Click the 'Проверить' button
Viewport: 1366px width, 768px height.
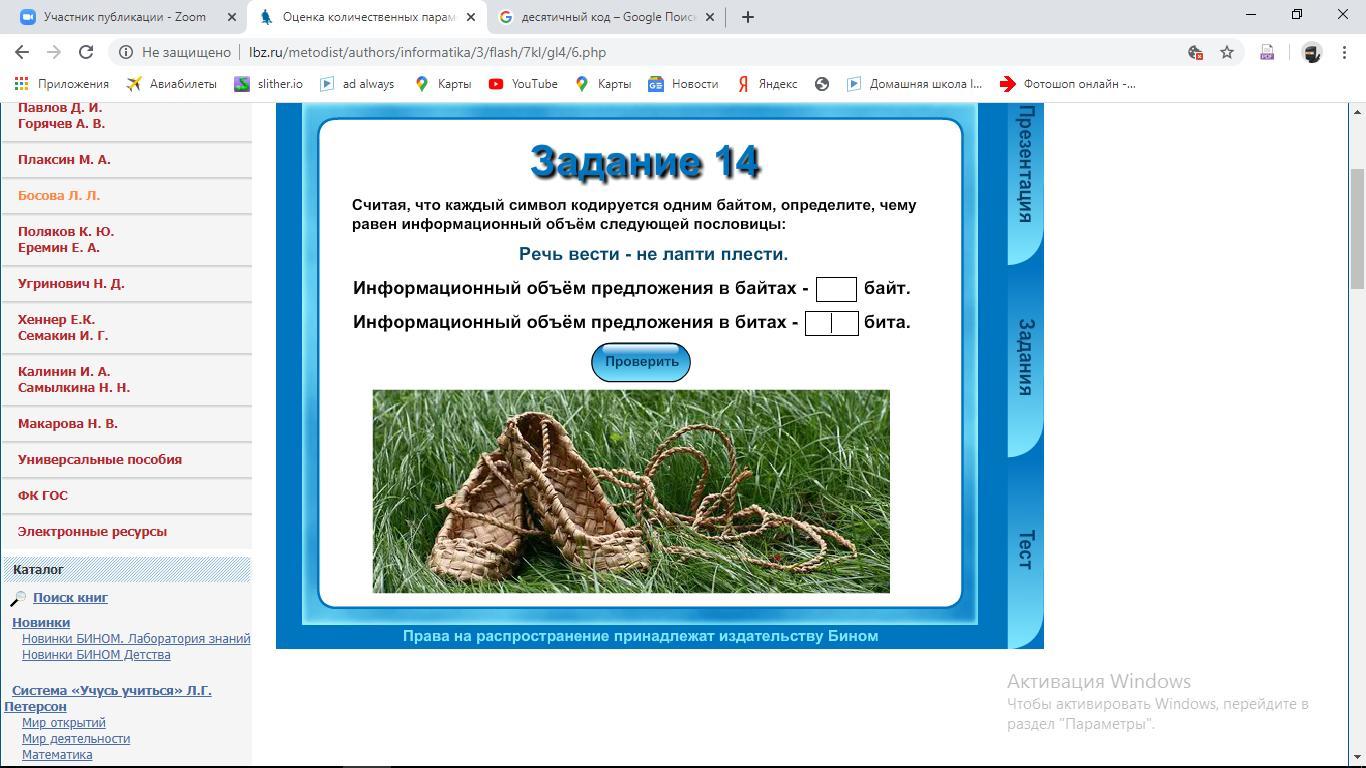tap(641, 362)
